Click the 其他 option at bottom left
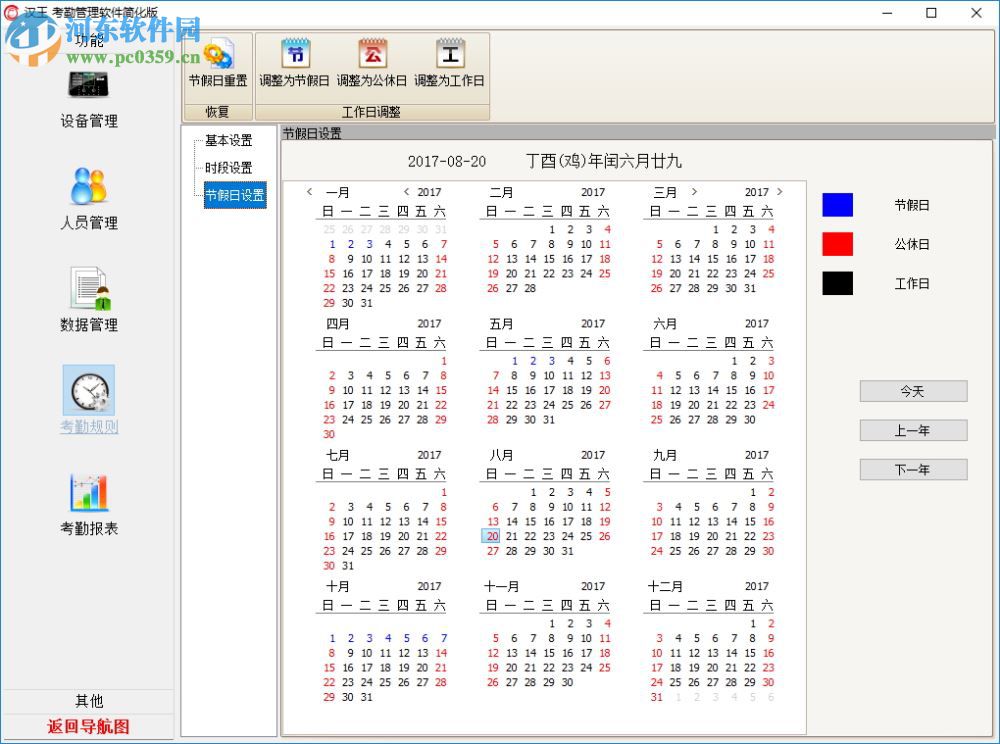This screenshot has height=744, width=1000. click(88, 701)
